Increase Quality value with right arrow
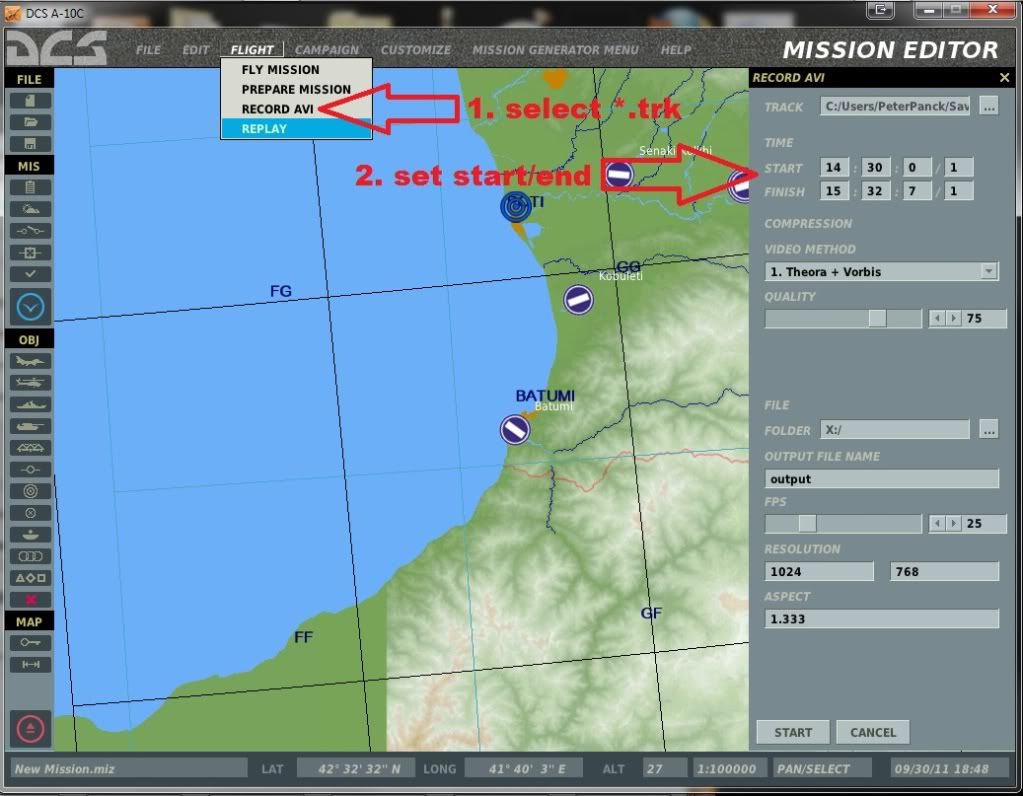Viewport: 1023px width, 796px height. [954, 319]
